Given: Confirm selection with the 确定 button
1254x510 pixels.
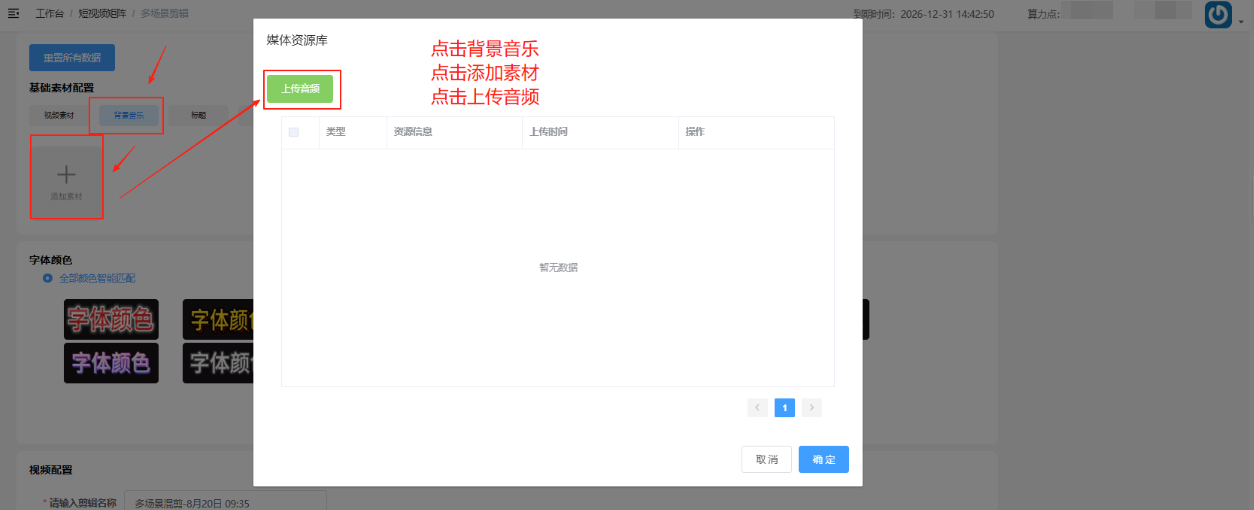Looking at the screenshot, I should click(x=823, y=459).
